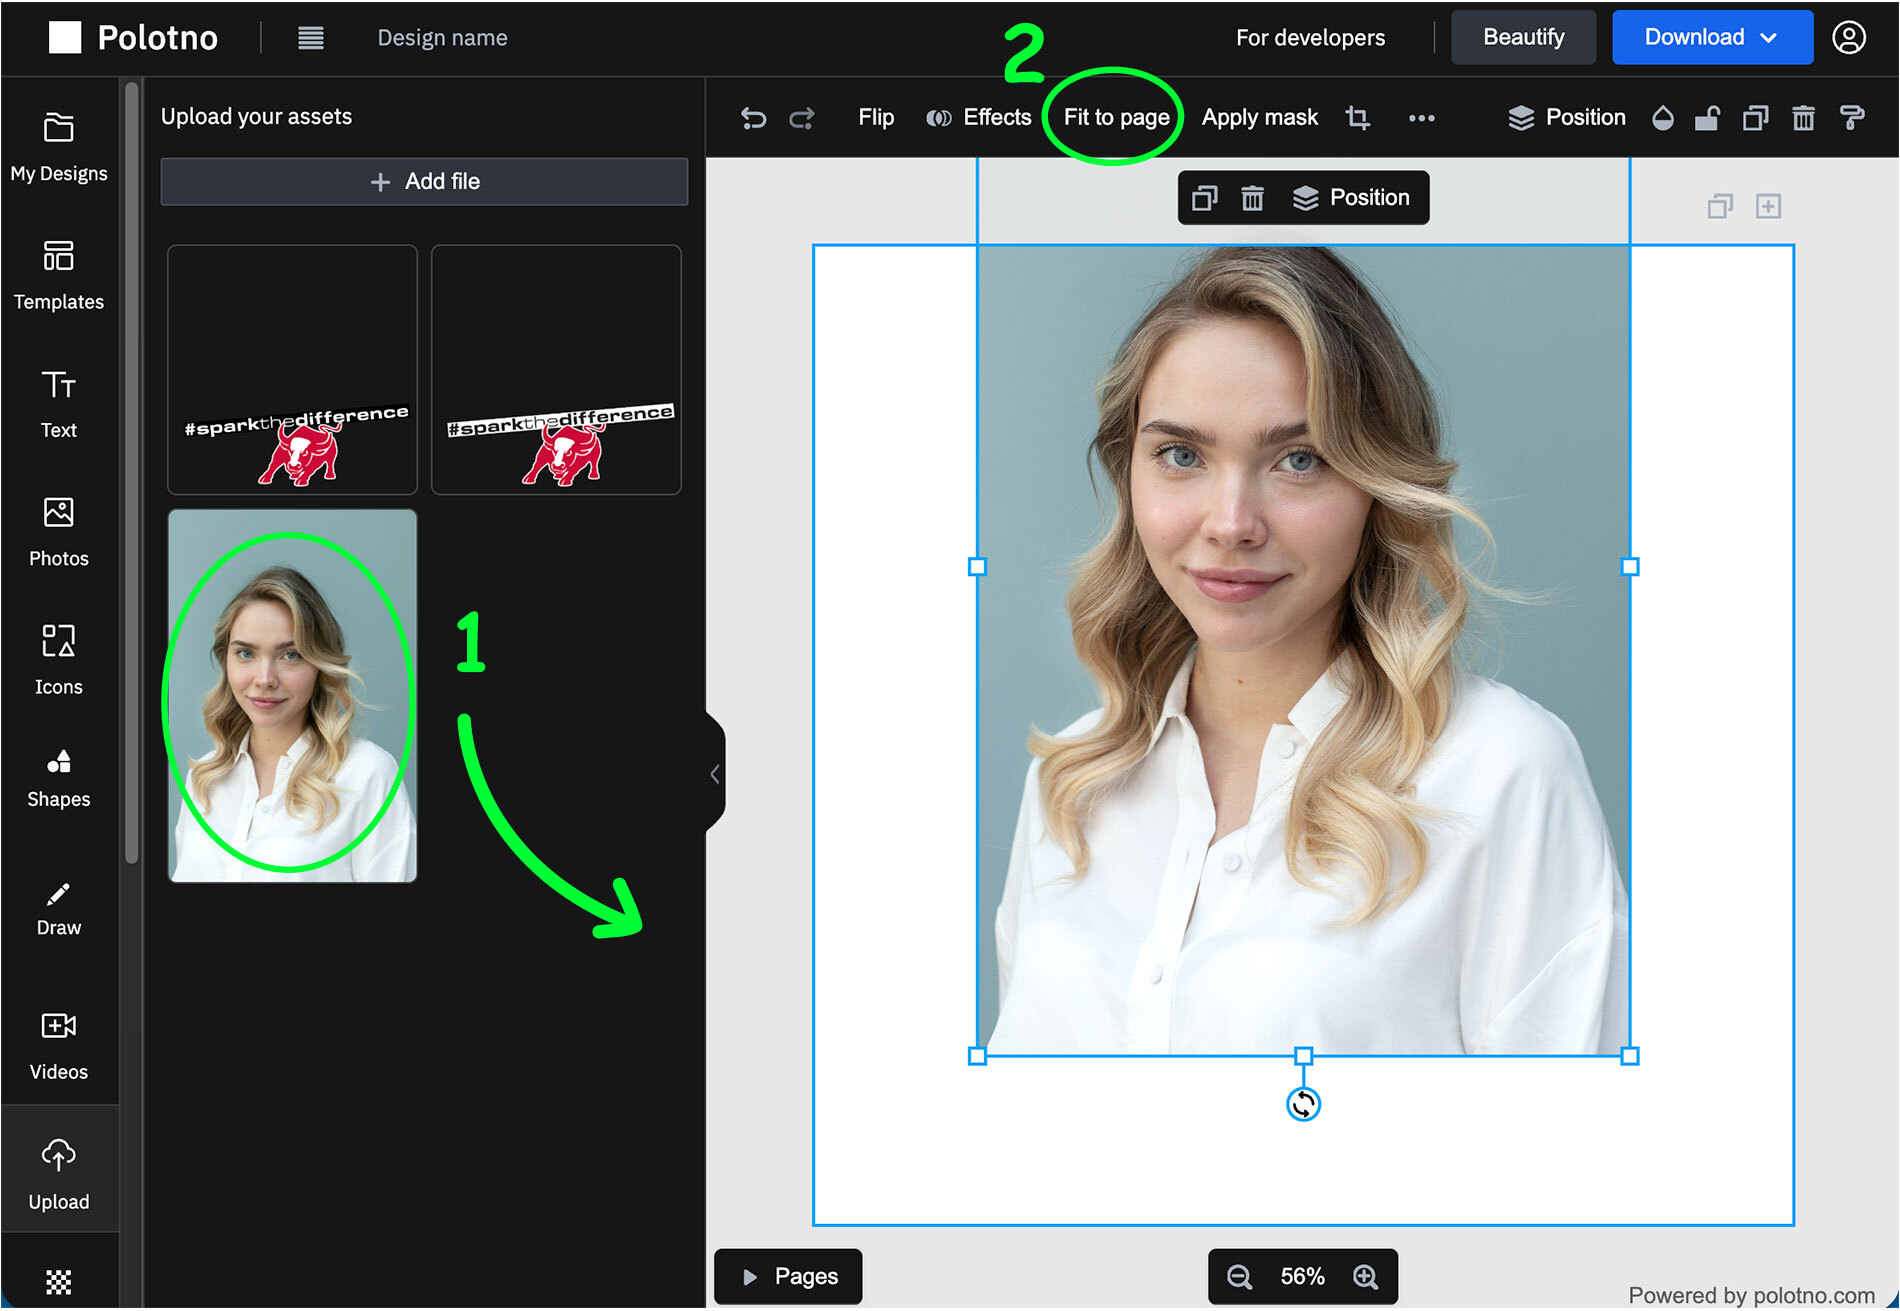Click the add page plus icon
Screen dimensions: 1900x1311
point(1769,207)
